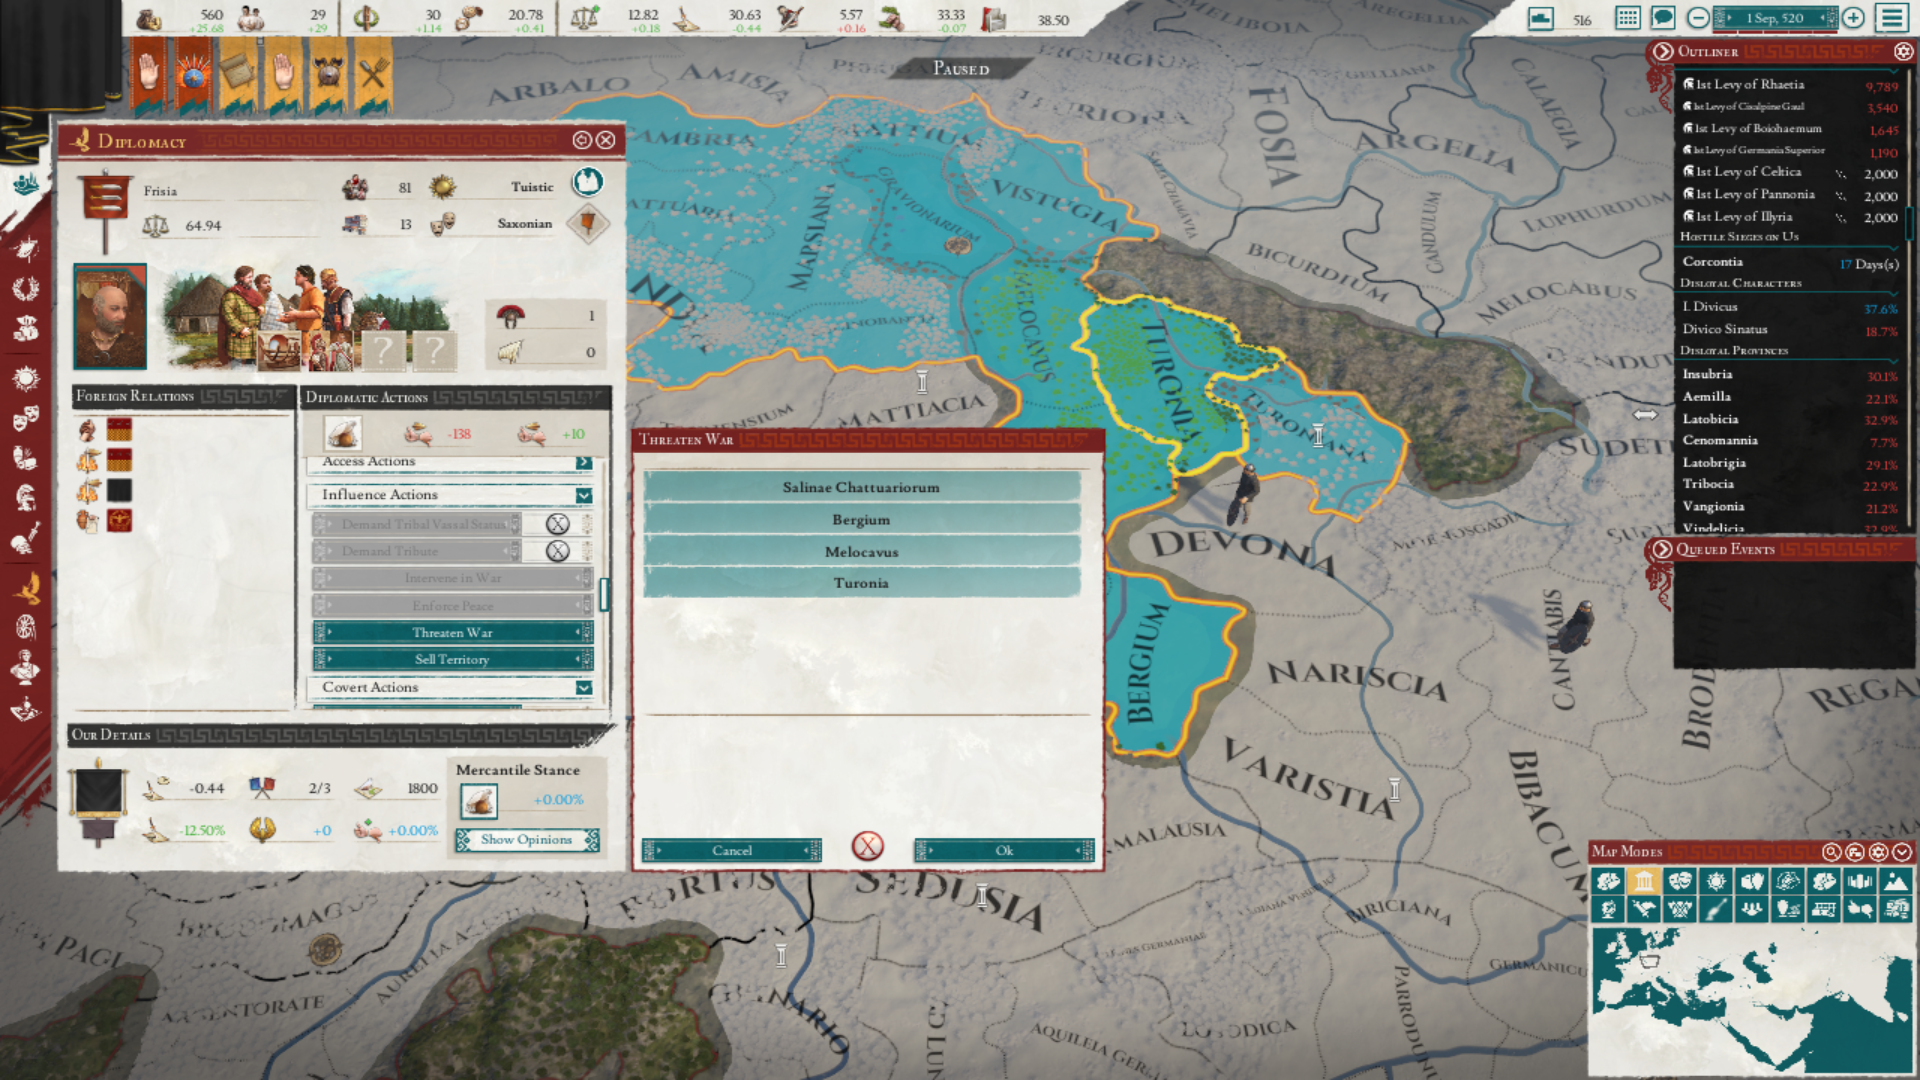Open the laurel wreath tab in left sidebar
Image resolution: width=1920 pixels, height=1080 pixels.
click(x=25, y=289)
